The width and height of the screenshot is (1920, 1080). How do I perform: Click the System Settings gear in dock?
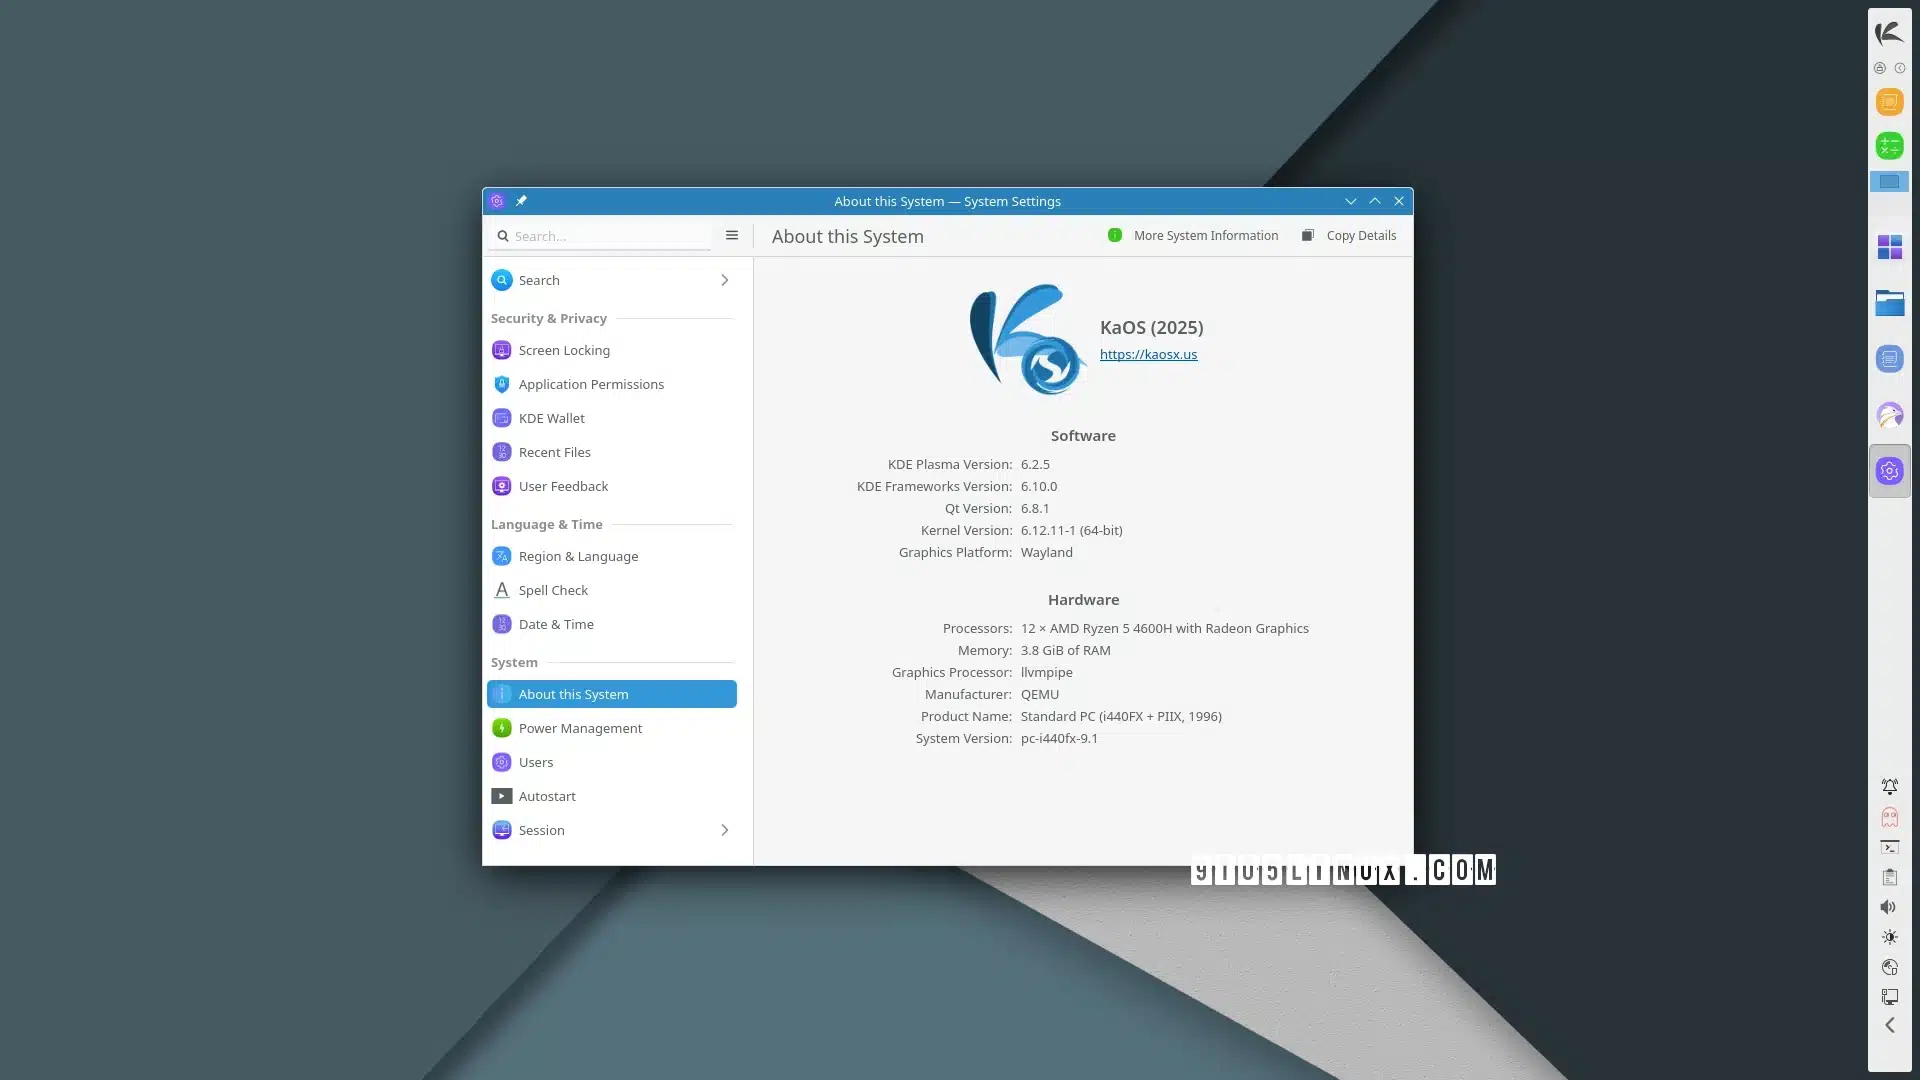click(x=1889, y=471)
